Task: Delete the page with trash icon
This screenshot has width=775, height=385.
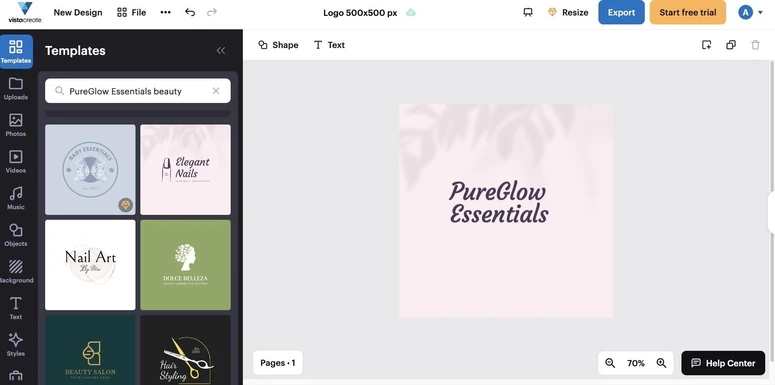Action: tap(755, 45)
